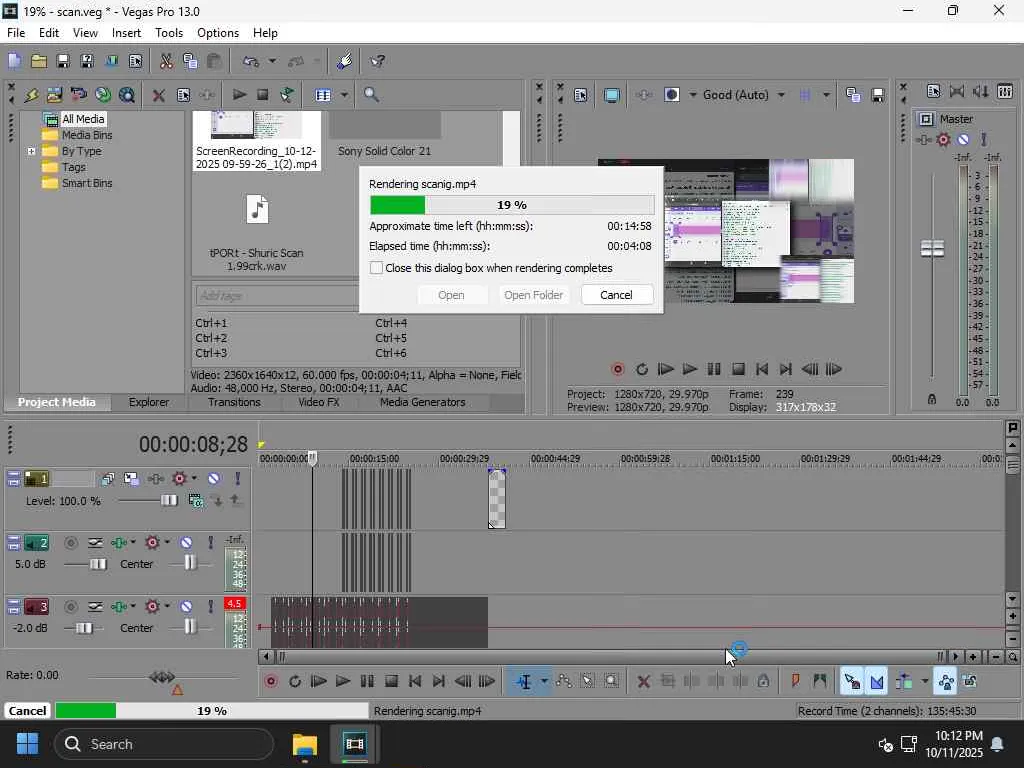Toggle Solo on audio track 2
This screenshot has width=1024, height=768.
(x=210, y=543)
